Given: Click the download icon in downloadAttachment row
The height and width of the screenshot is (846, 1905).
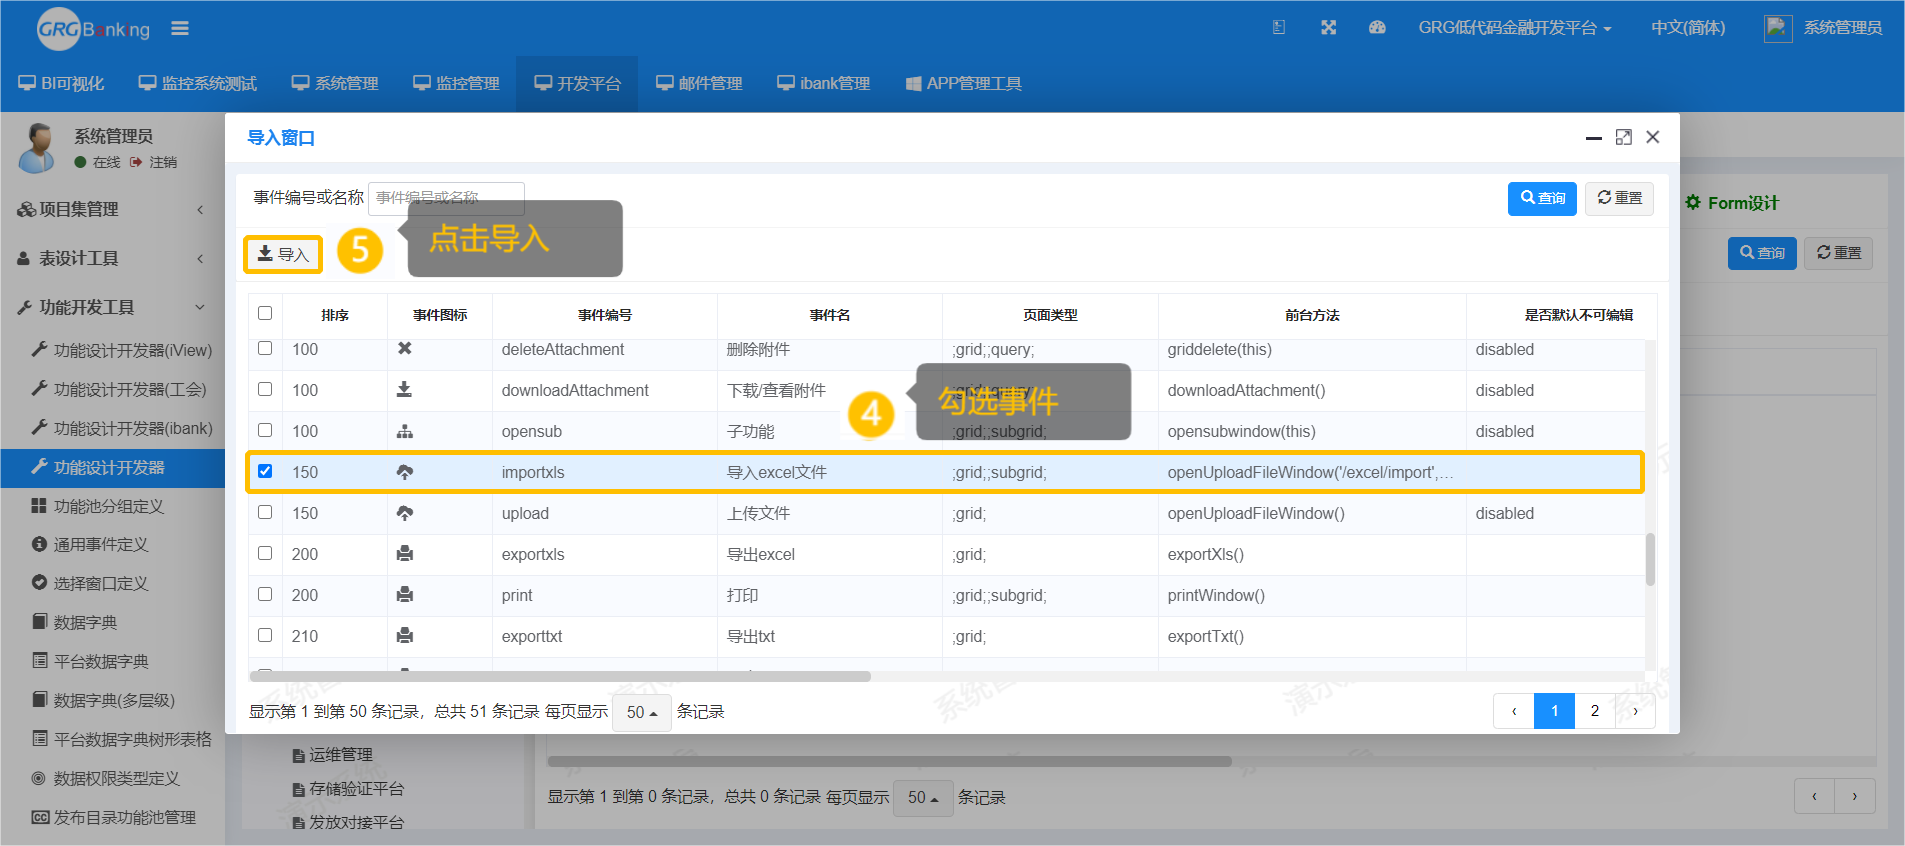Looking at the screenshot, I should [x=405, y=390].
